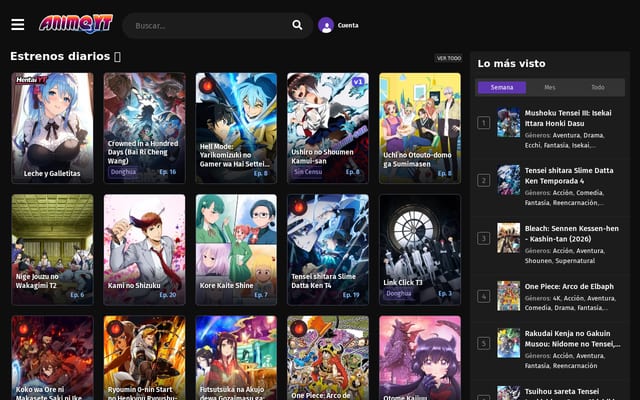
Task: Click Tensei shitara Slime ranking thumbnail
Action: (509, 180)
